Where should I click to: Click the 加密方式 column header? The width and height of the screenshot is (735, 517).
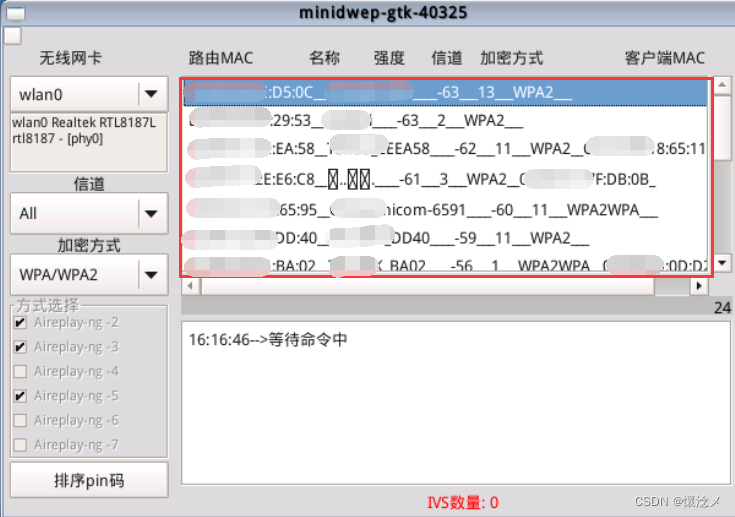511,58
